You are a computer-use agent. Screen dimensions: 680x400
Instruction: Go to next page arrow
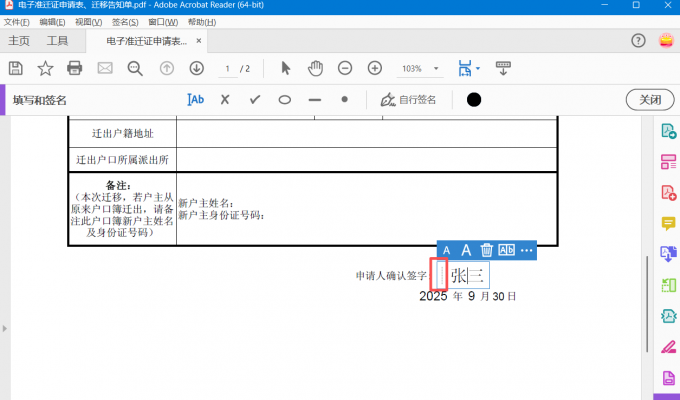(x=196, y=68)
